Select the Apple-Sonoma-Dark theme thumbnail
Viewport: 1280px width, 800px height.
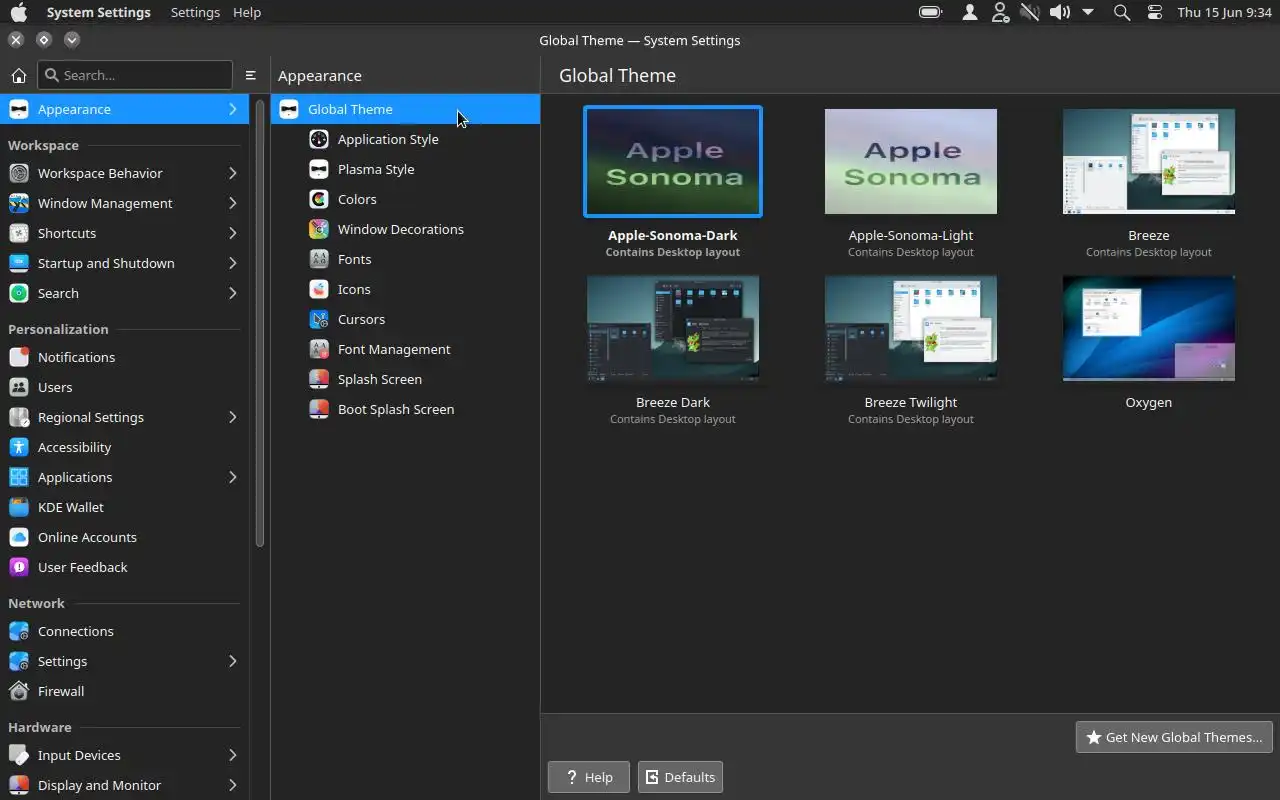pyautogui.click(x=673, y=161)
